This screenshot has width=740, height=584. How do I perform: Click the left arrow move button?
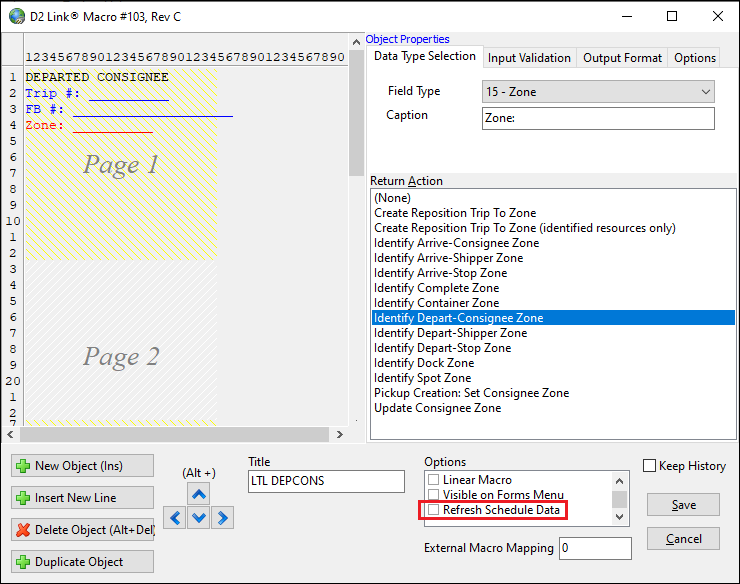tap(175, 517)
